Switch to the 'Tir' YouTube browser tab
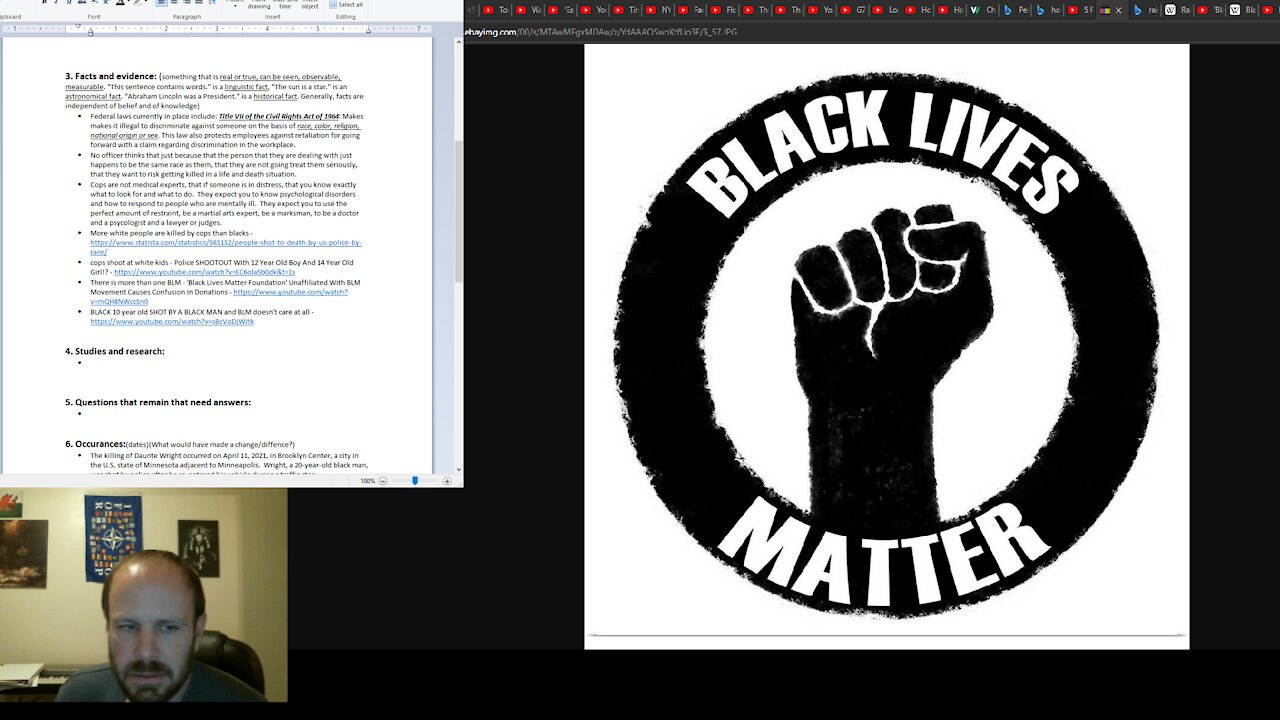This screenshot has height=720, width=1280. 626,10
